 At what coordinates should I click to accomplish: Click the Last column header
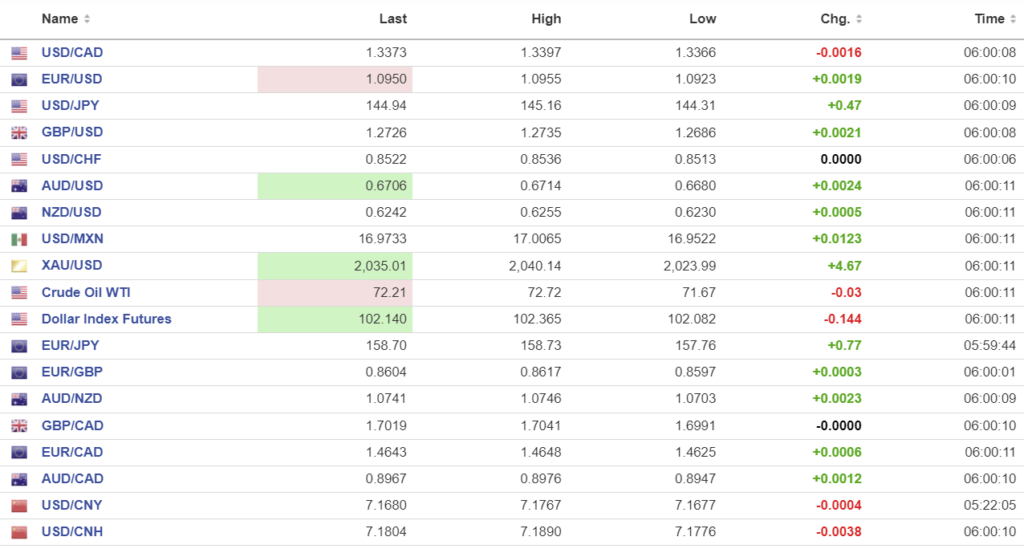[x=393, y=19]
